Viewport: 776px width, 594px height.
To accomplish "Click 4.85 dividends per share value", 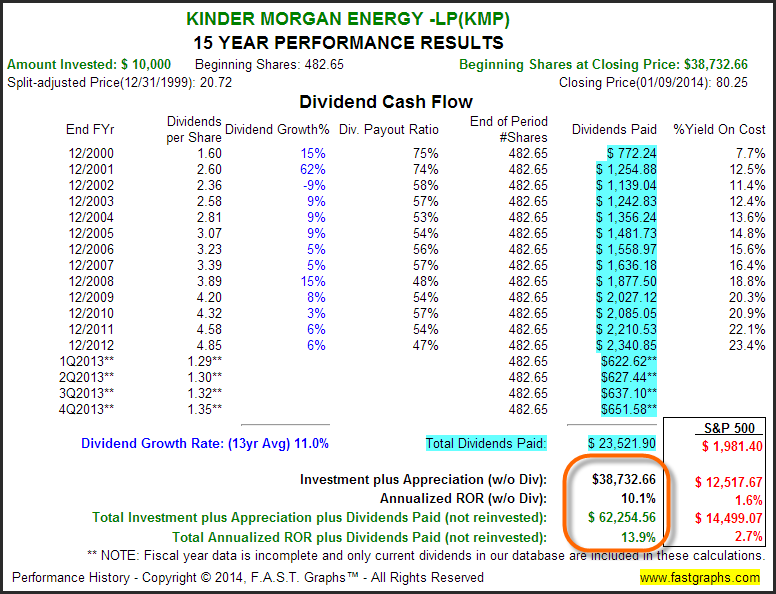I will pos(209,345).
